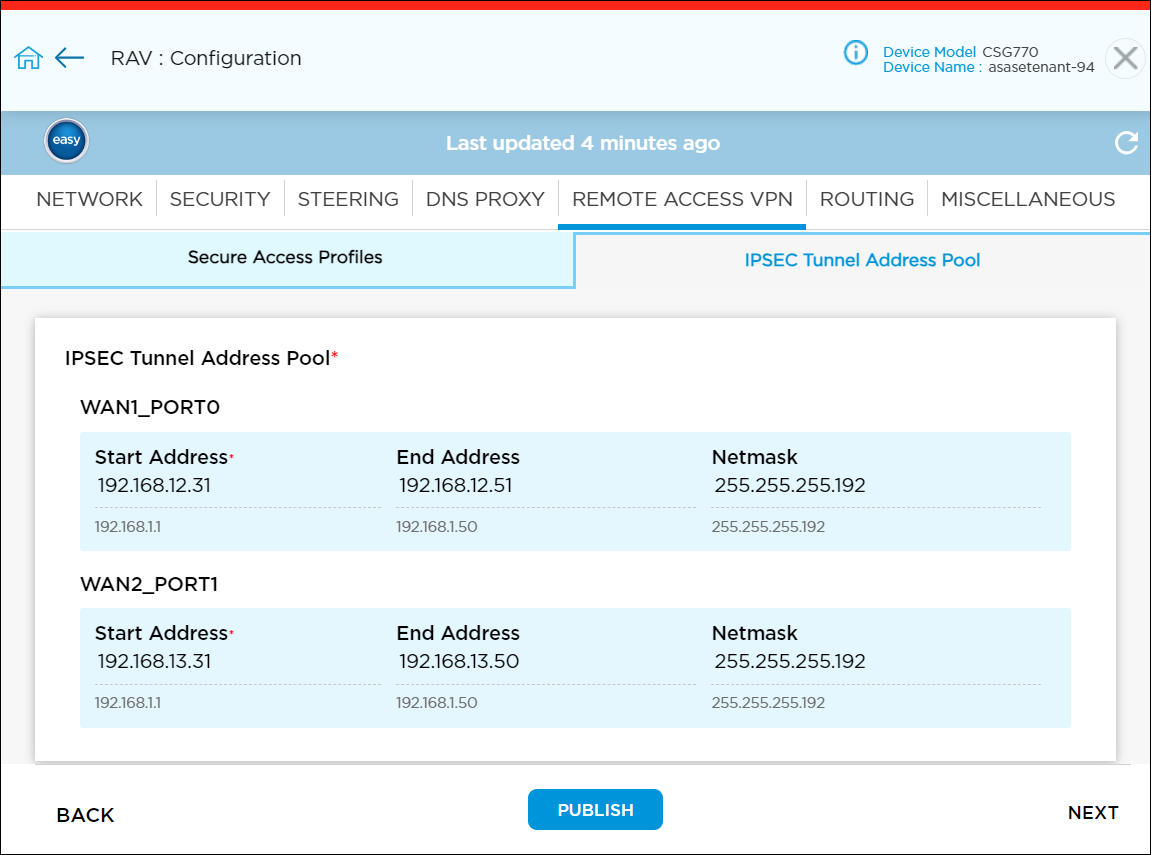Close the RAV Configuration screen
Image resolution: width=1151 pixels, height=855 pixels.
[1124, 58]
